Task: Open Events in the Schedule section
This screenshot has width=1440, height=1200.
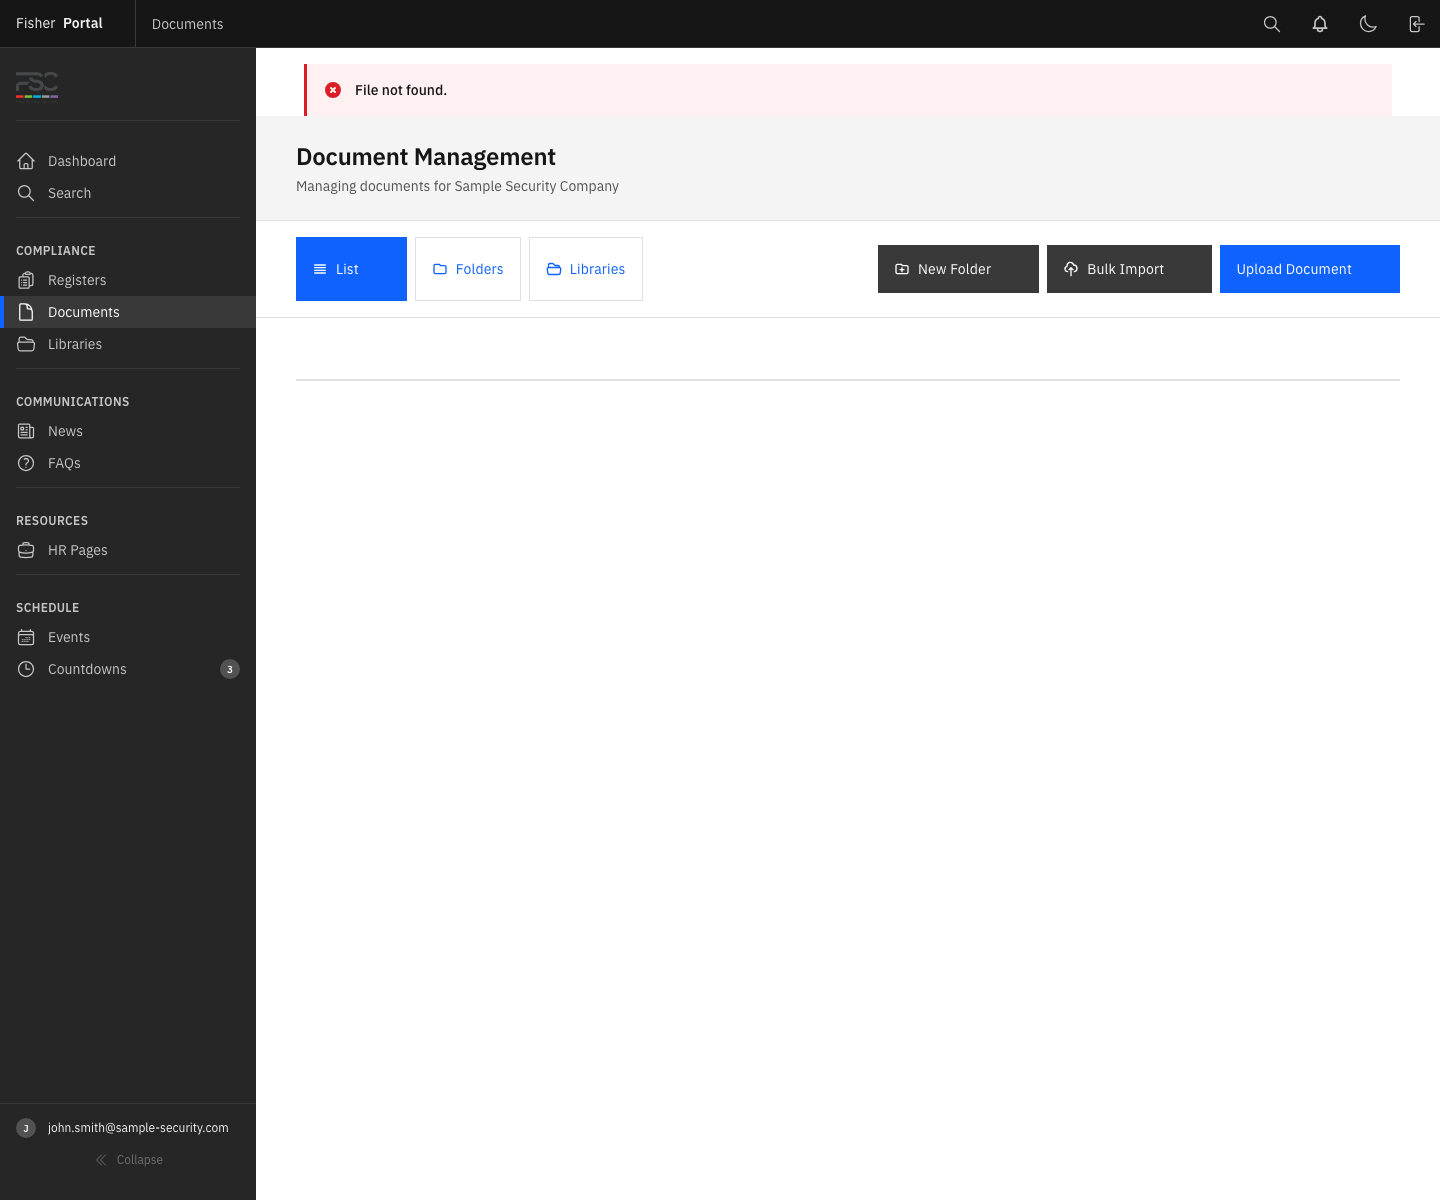Action: click(69, 637)
